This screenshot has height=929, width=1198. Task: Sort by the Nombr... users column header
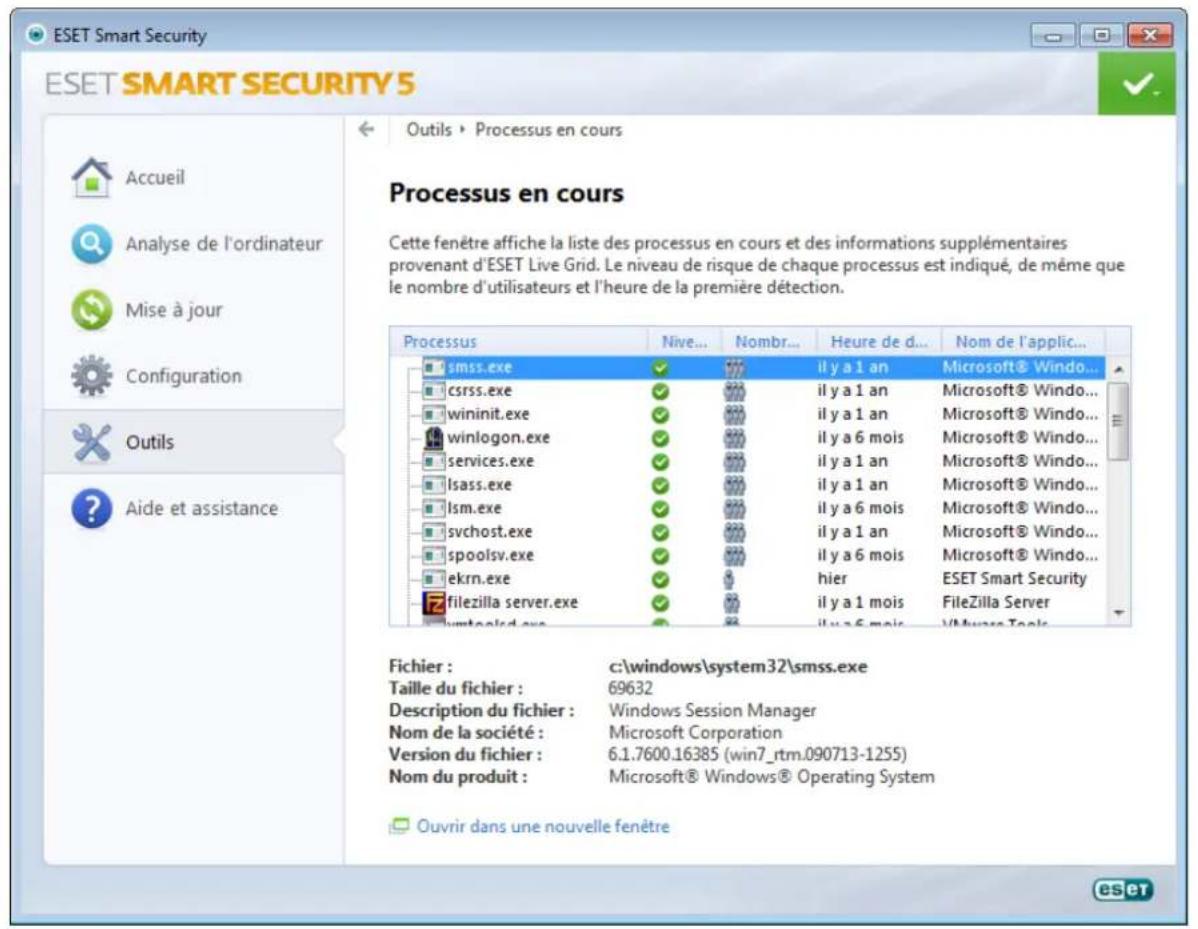click(x=768, y=341)
